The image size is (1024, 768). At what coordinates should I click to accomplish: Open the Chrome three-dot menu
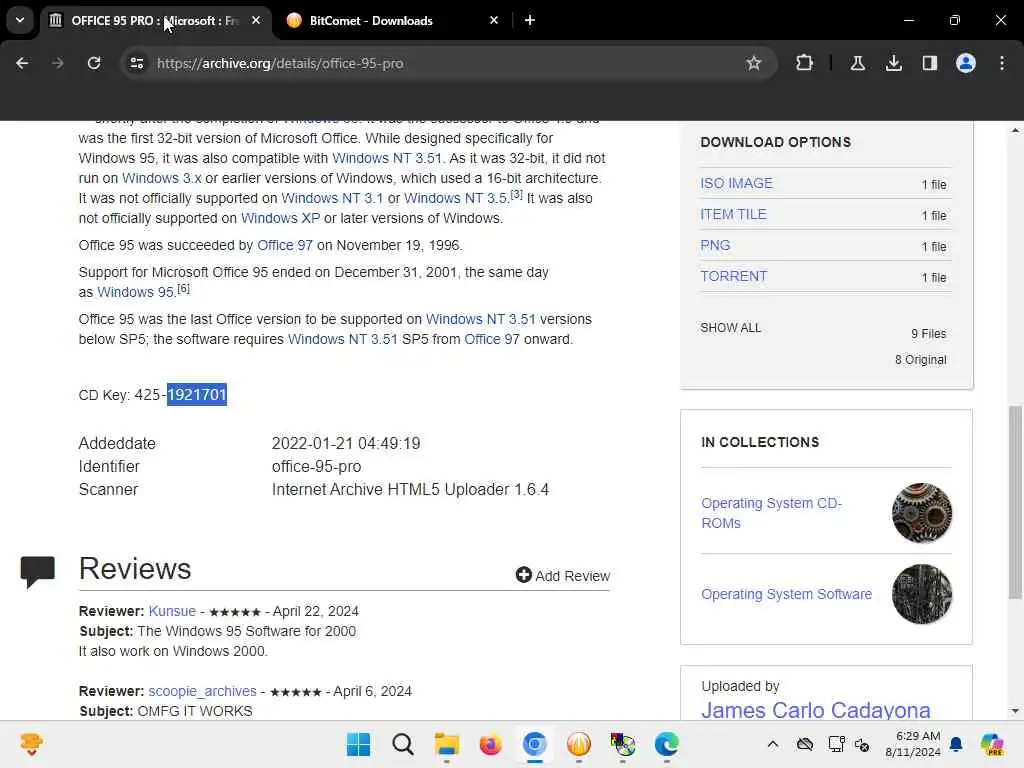[x=1002, y=63]
